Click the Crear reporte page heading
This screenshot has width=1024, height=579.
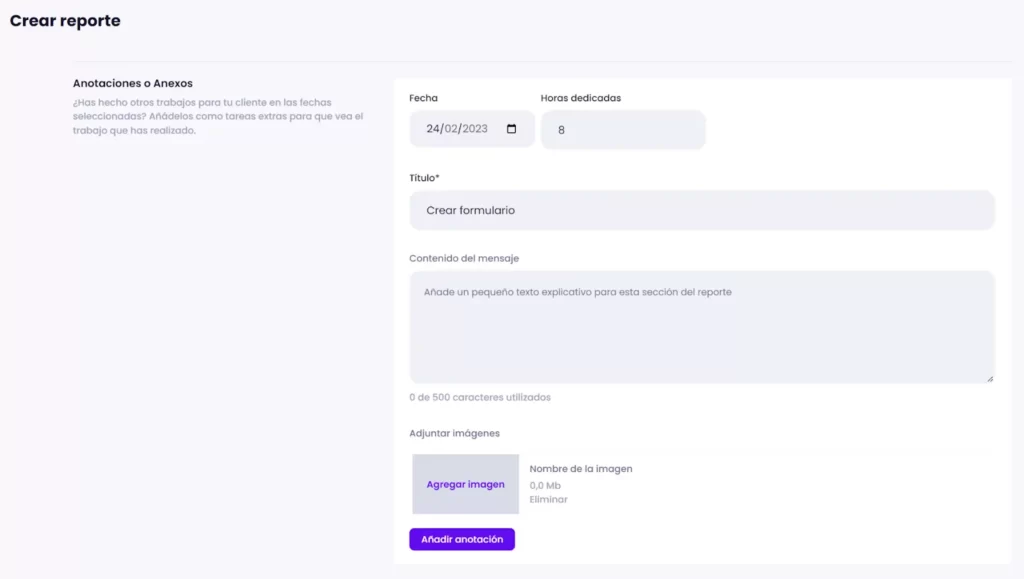pos(64,20)
